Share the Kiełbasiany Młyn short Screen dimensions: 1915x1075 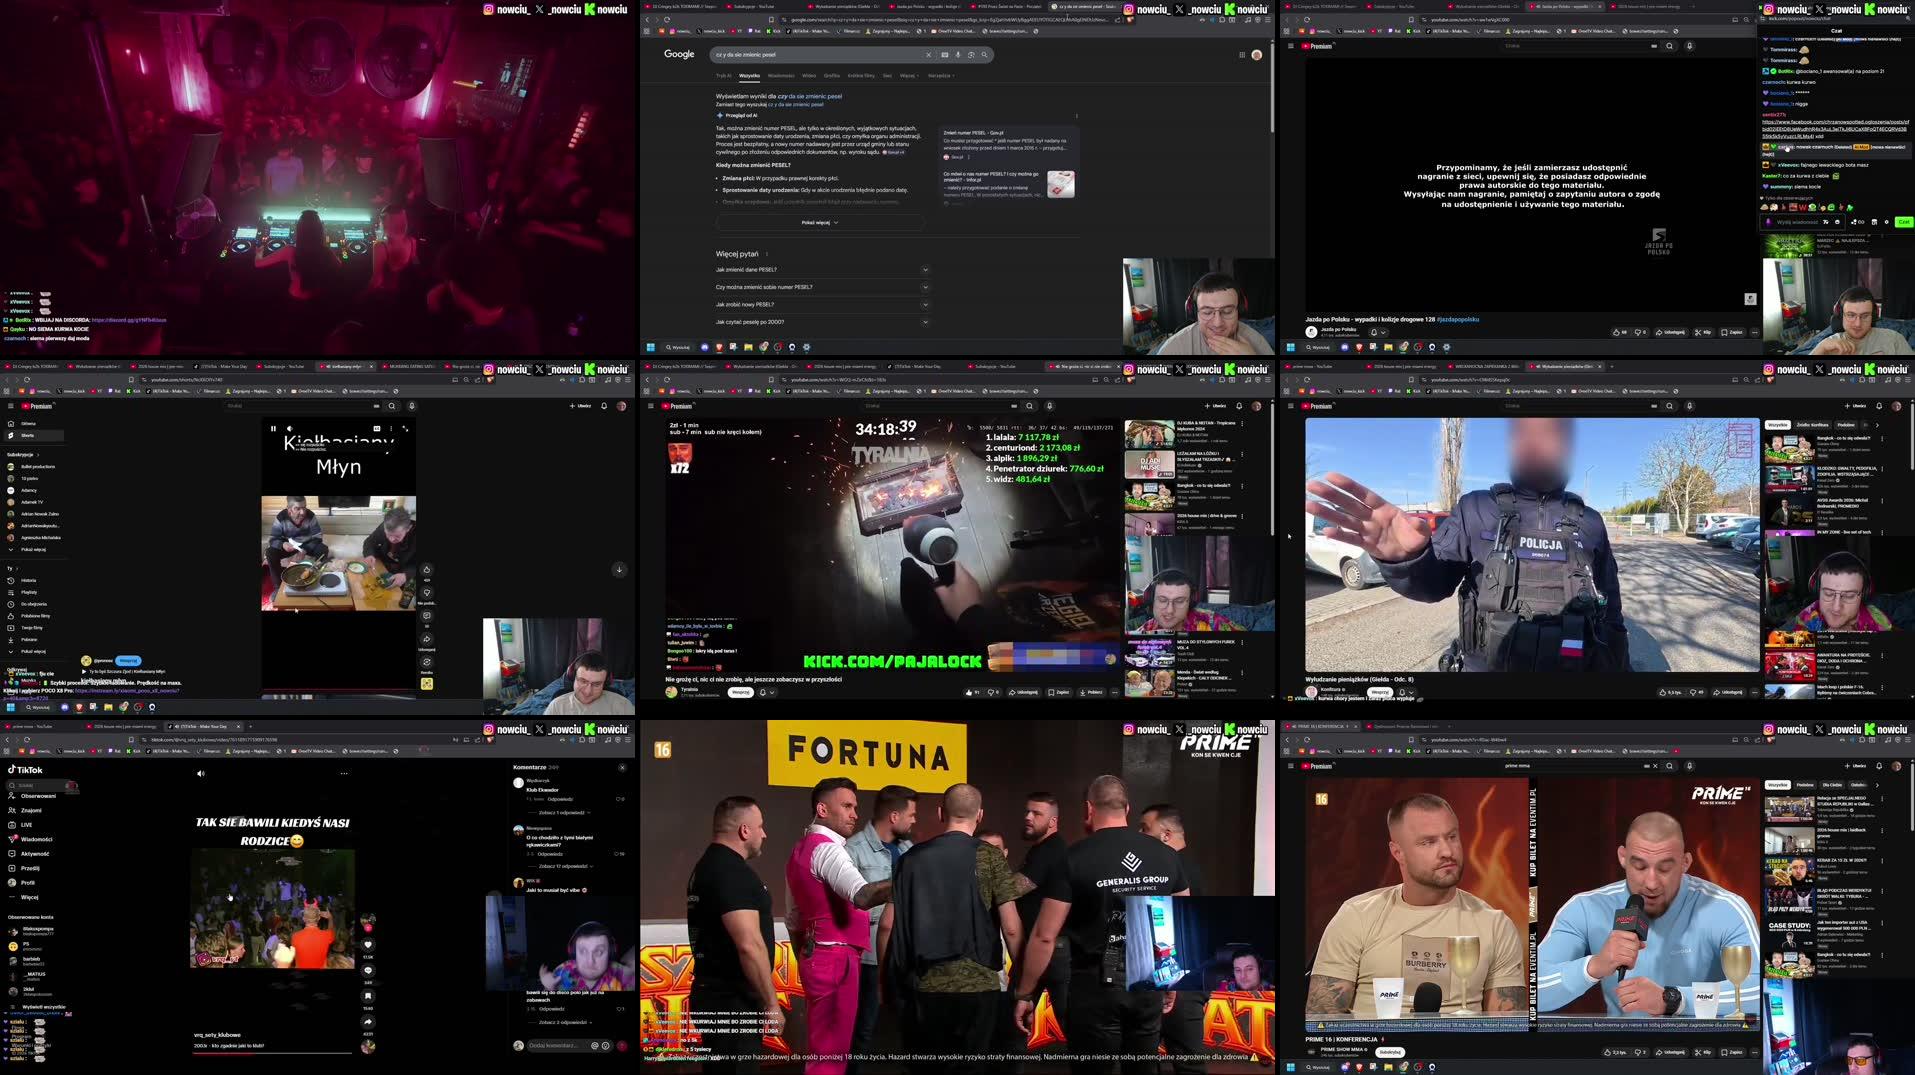[x=427, y=639]
